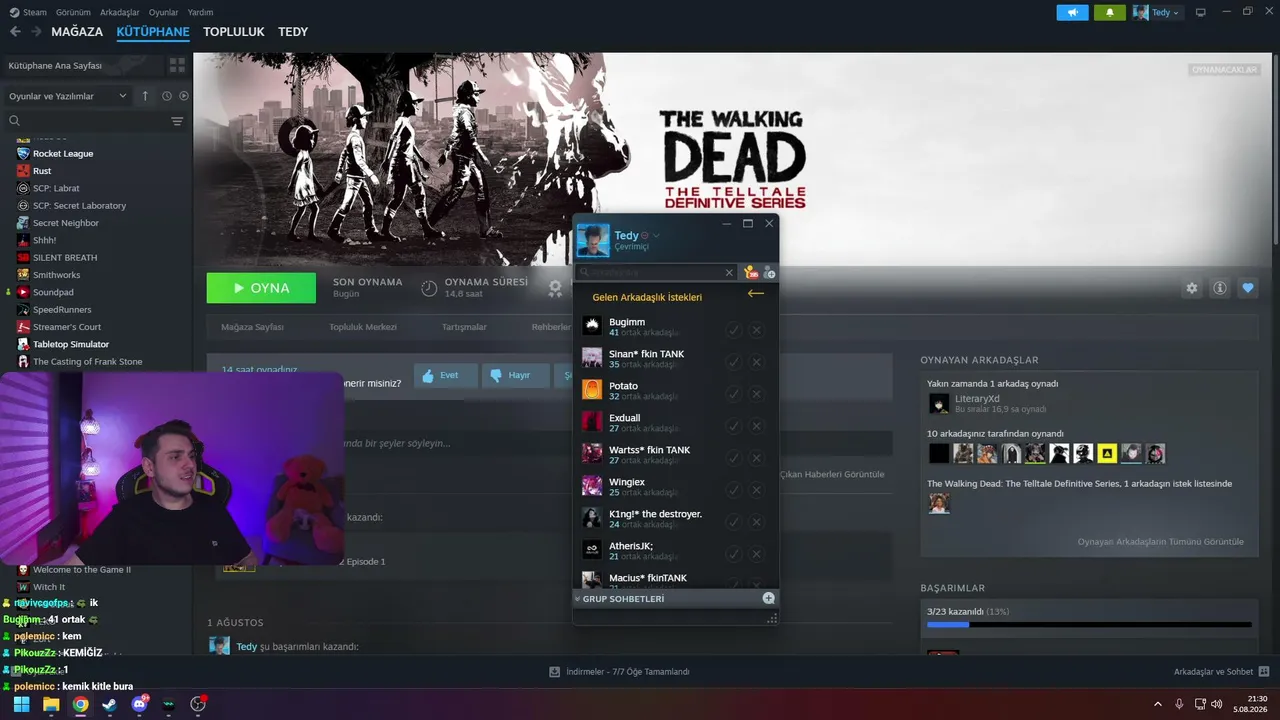
Task: Open Discord from the taskbar
Action: coord(139,704)
